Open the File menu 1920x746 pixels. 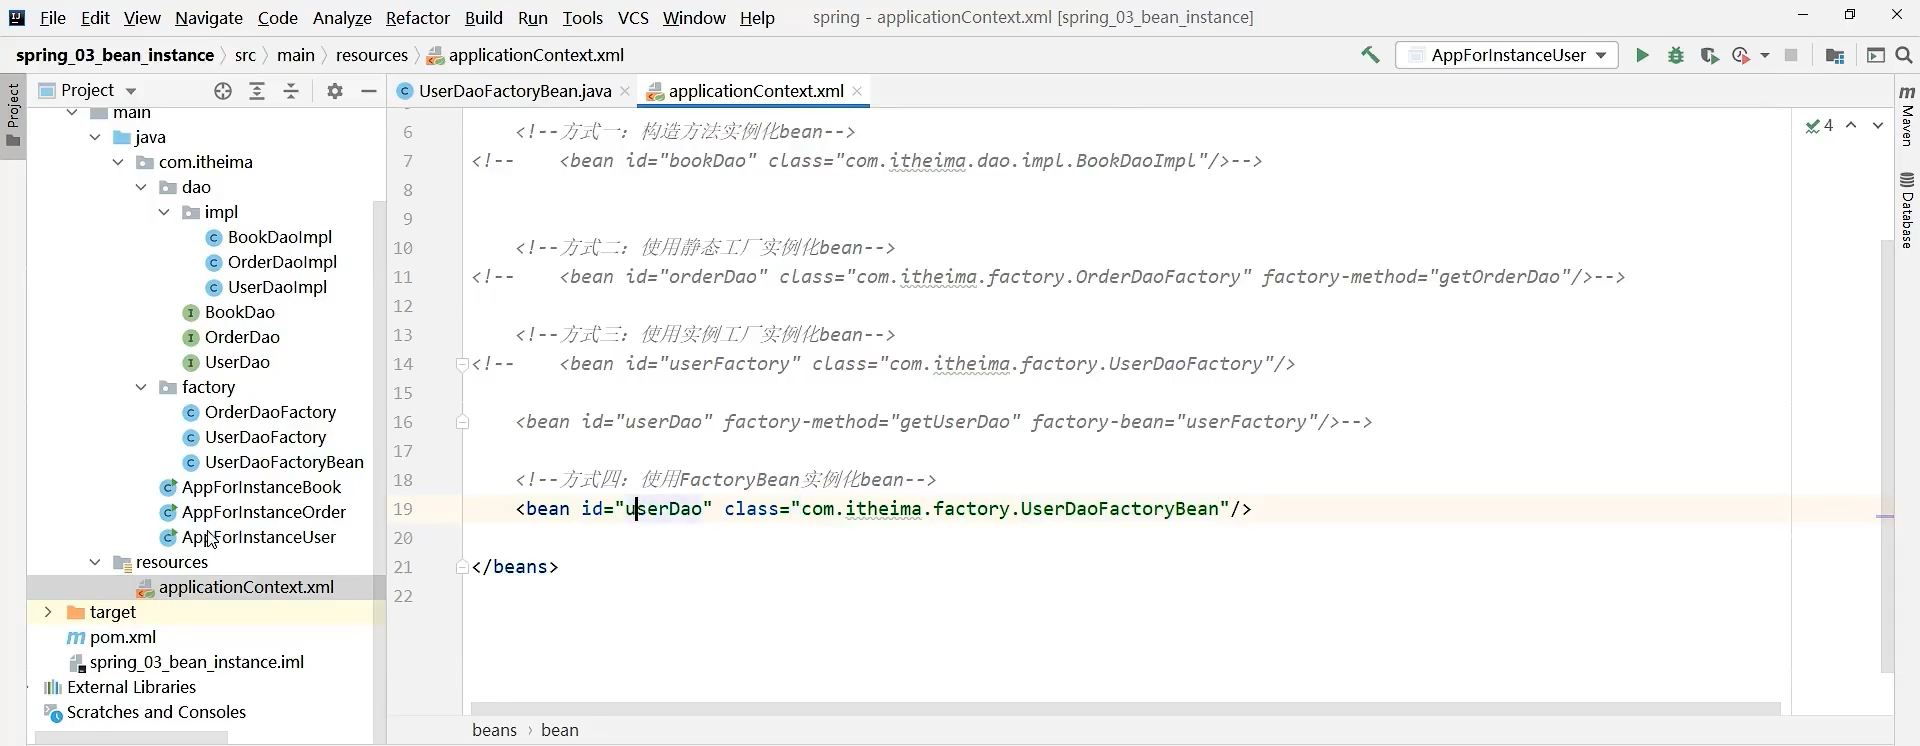53,18
